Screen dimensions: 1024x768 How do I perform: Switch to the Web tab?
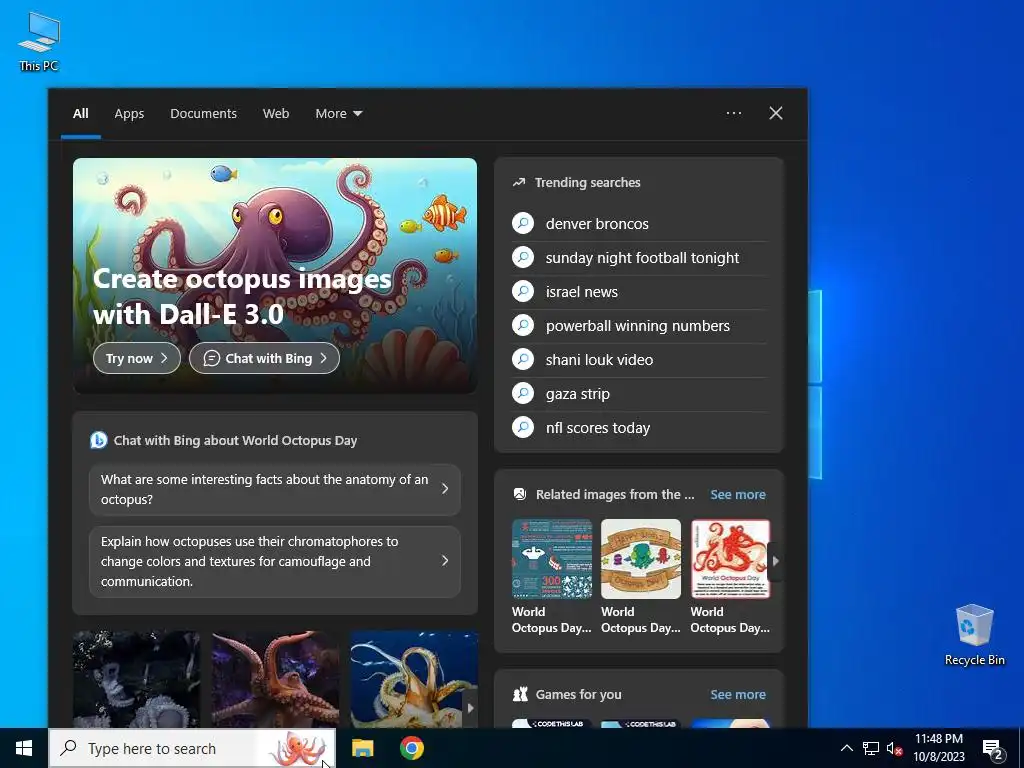pos(276,114)
